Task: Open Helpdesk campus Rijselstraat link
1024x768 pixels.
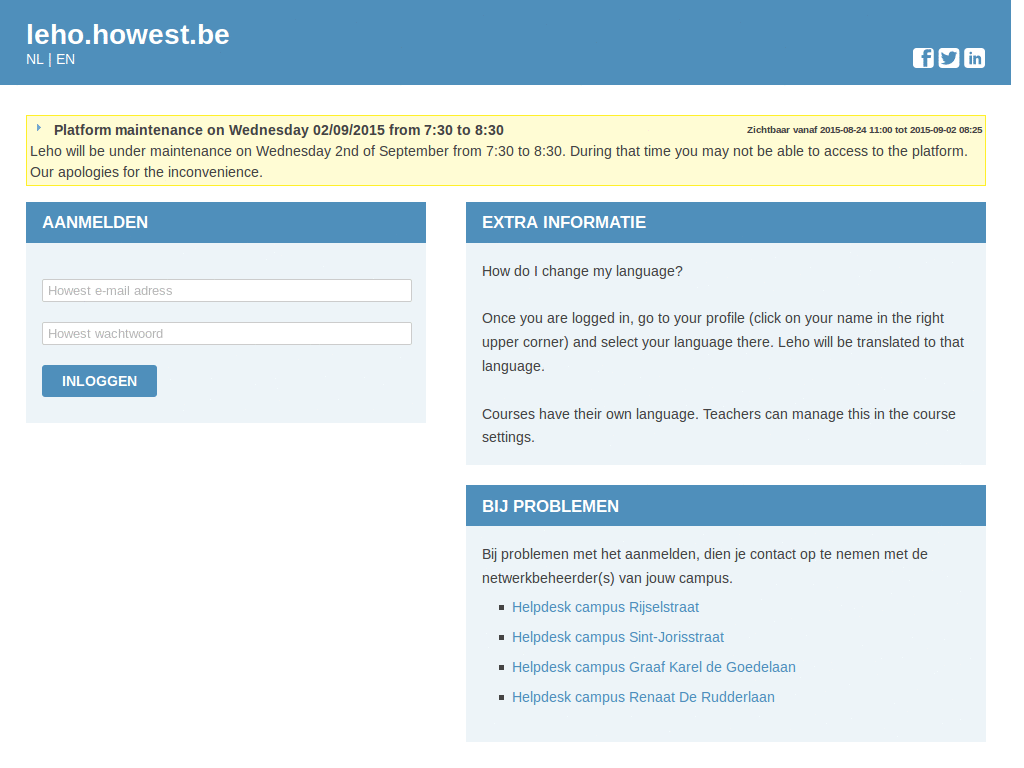Action: [605, 607]
